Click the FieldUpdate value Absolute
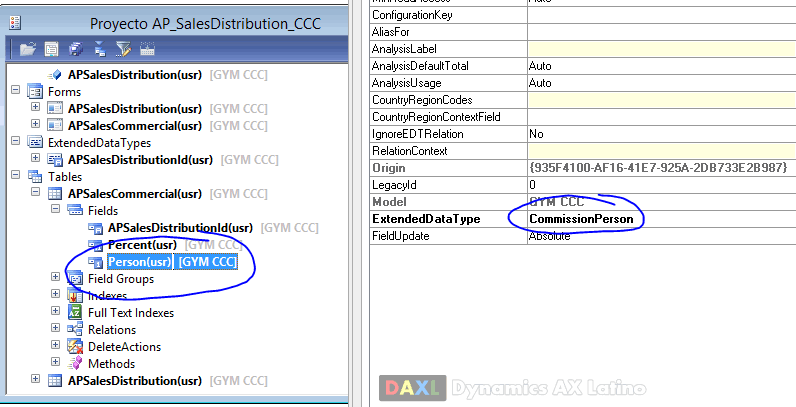Image resolution: width=796 pixels, height=407 pixels. [661, 236]
